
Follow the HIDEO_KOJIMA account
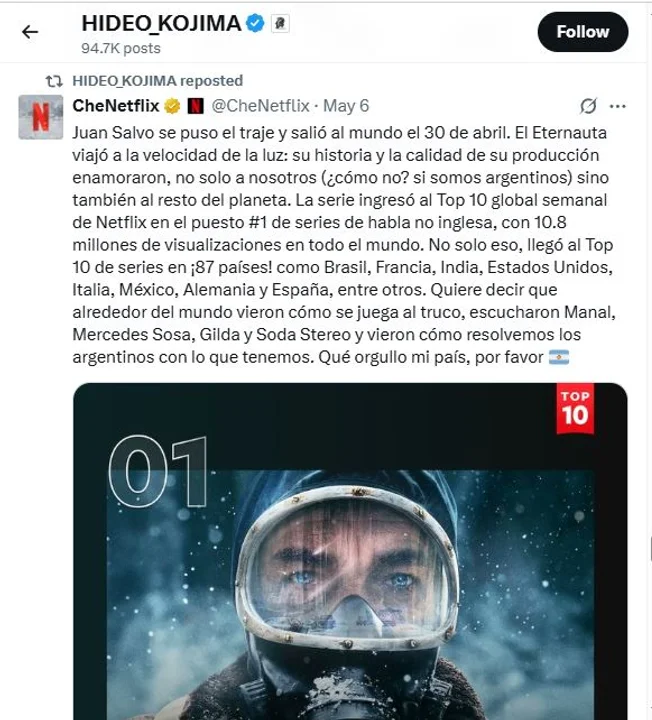coord(583,32)
